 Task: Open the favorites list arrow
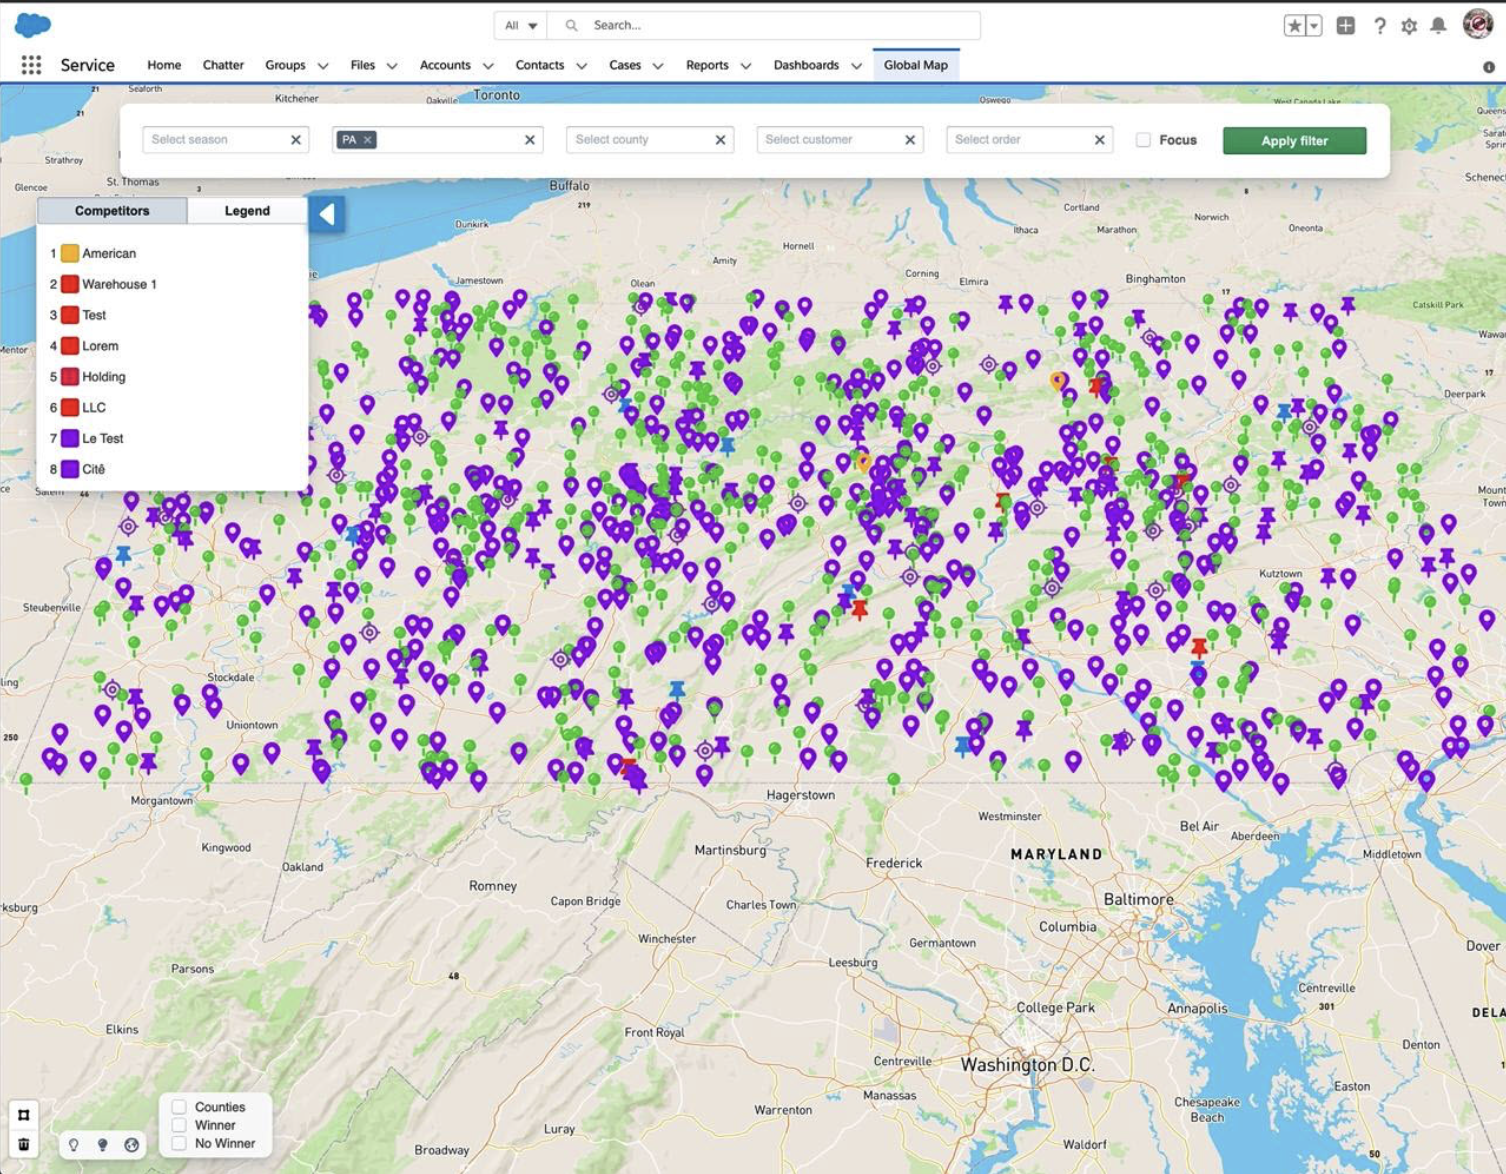[1314, 26]
